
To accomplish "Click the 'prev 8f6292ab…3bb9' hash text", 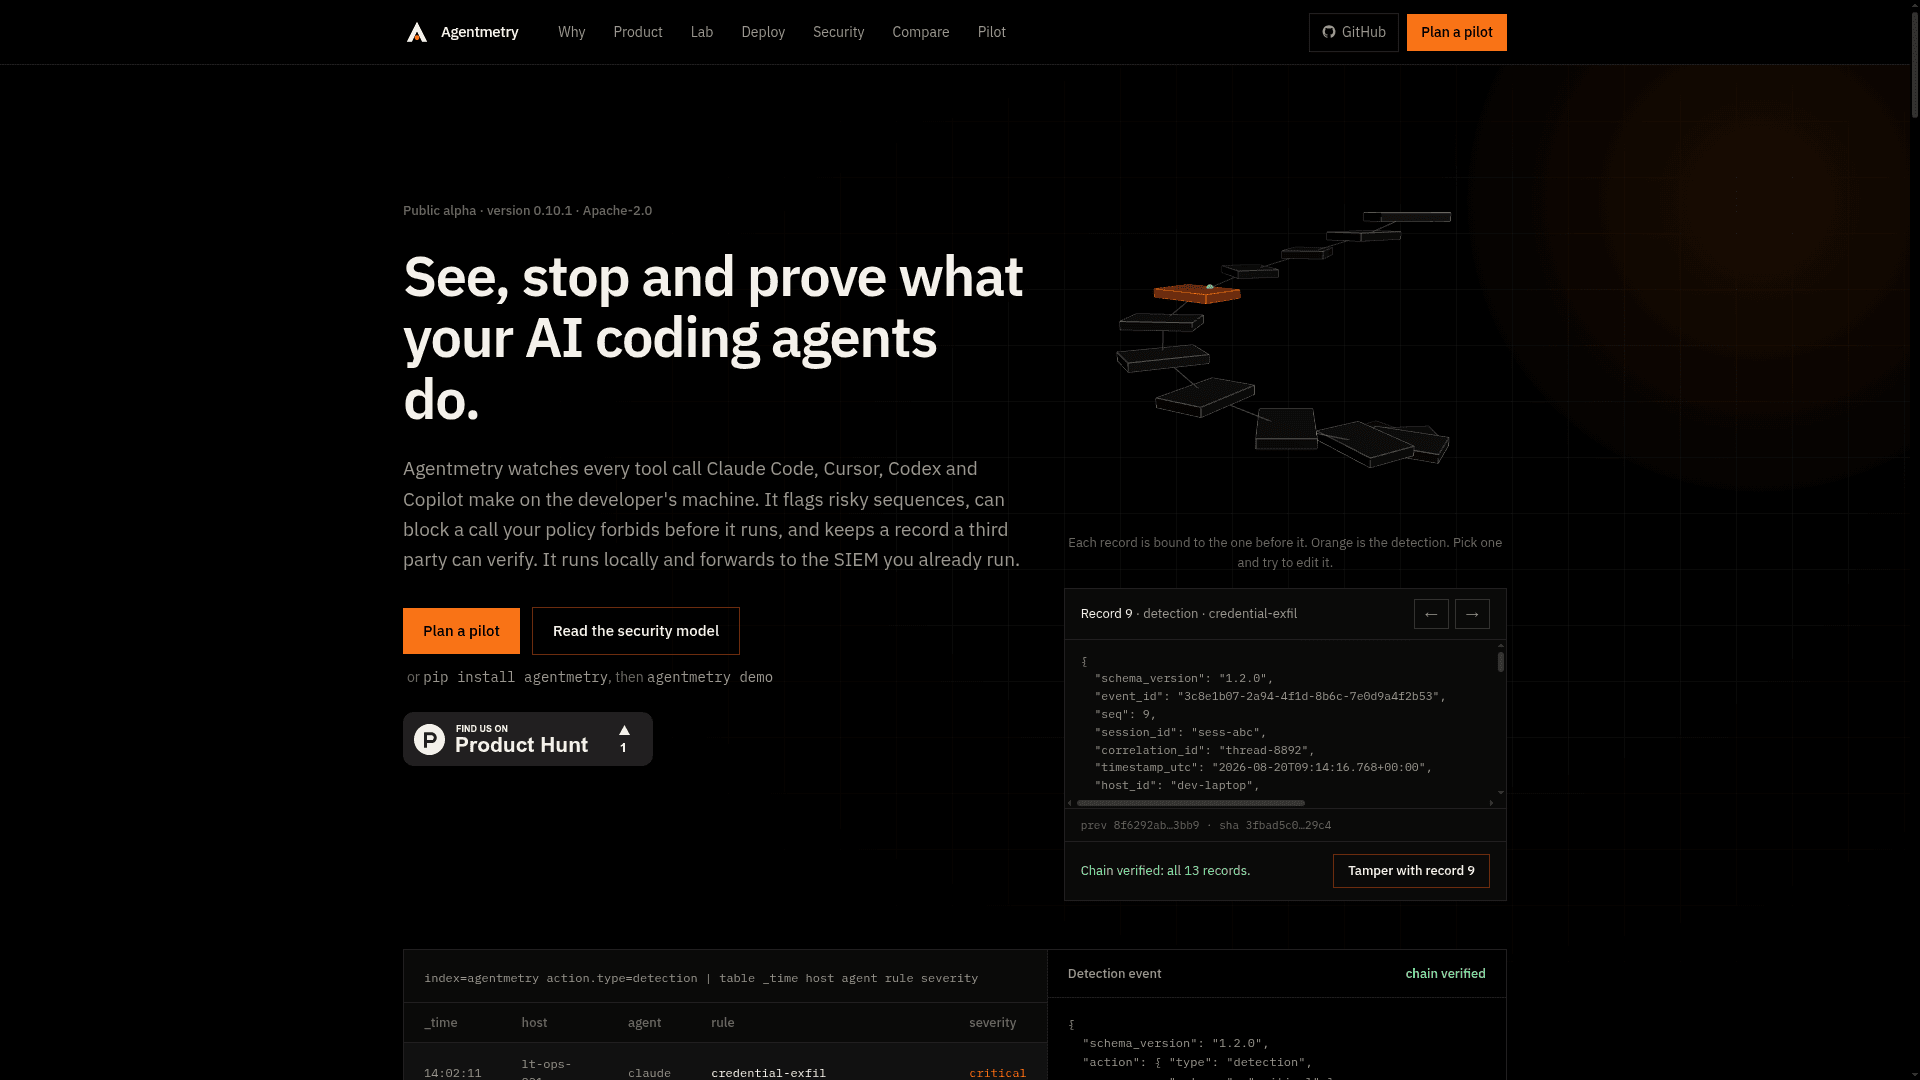I will pyautogui.click(x=1140, y=826).
